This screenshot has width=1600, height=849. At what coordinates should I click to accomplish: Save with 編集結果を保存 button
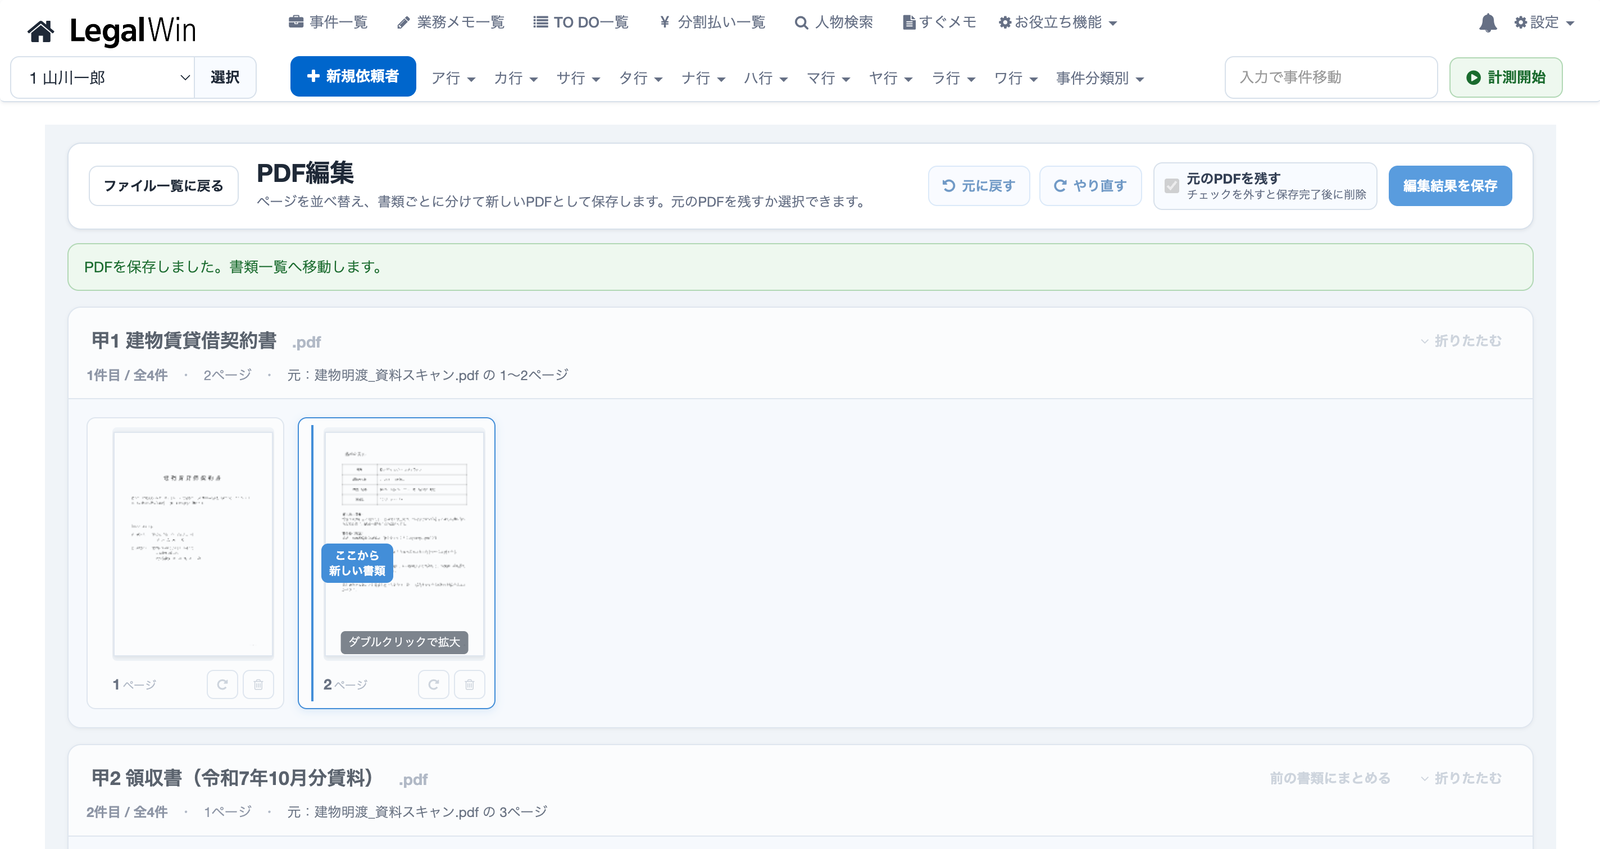1450,186
